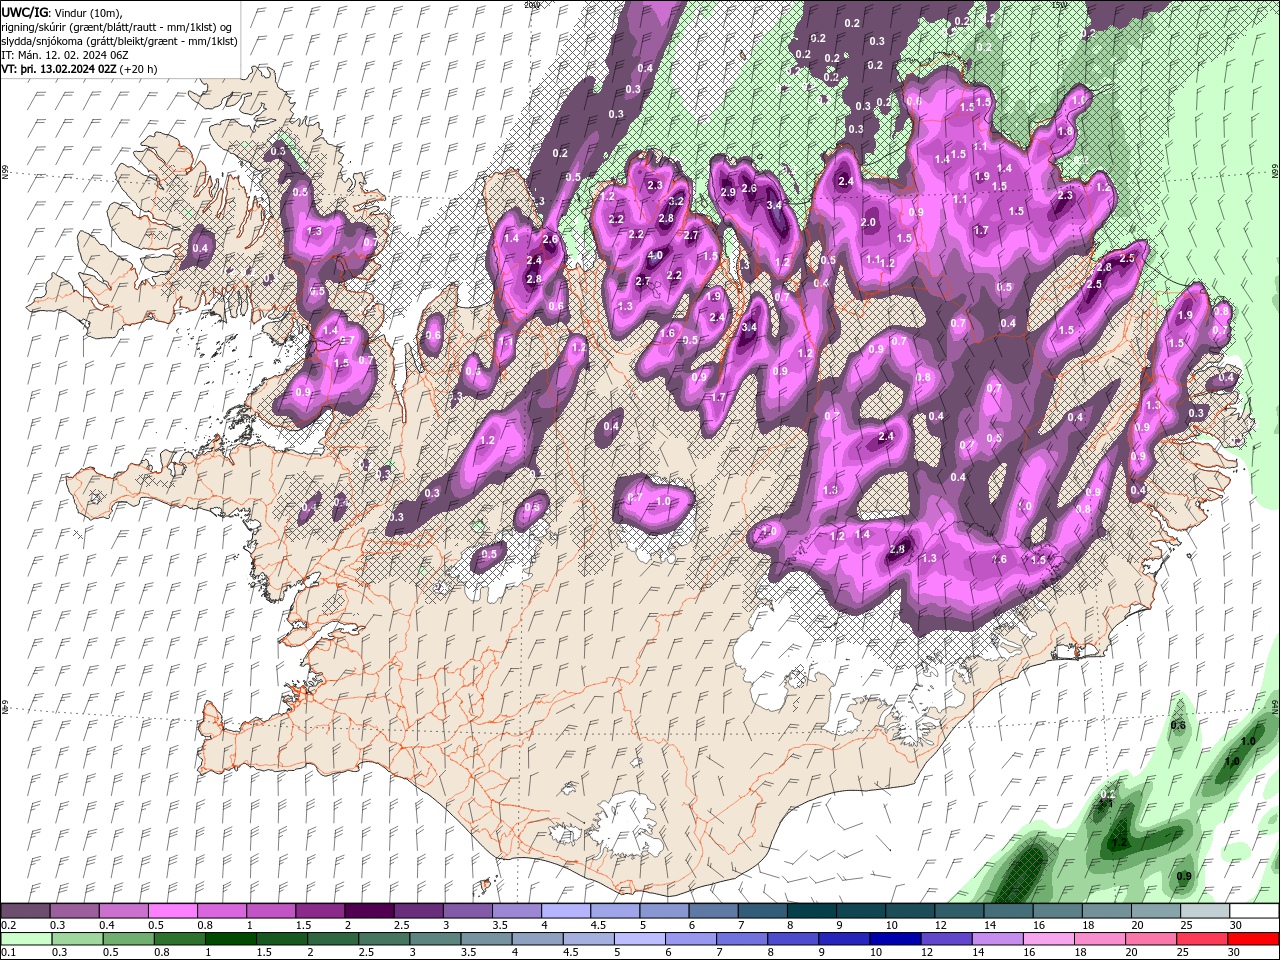The image size is (1280, 960).
Task: Pick the 1.5 mm purple swatch in snow legend
Action: click(x=320, y=911)
